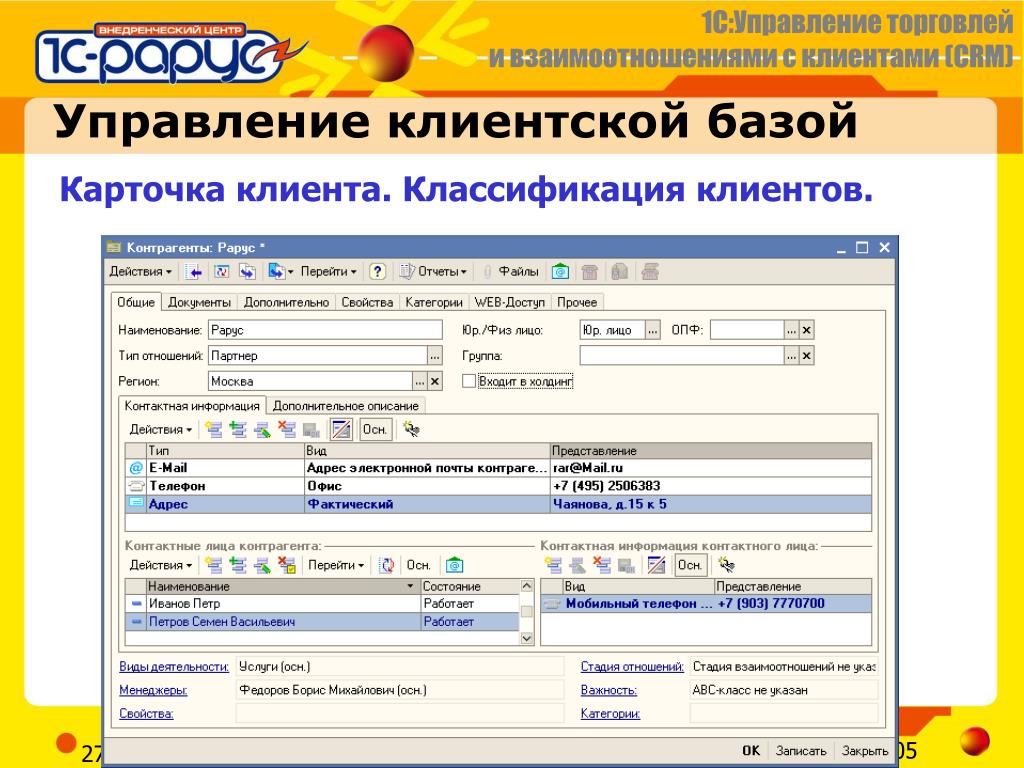
Task: Open the Виды деятельности link
Action: [174, 667]
